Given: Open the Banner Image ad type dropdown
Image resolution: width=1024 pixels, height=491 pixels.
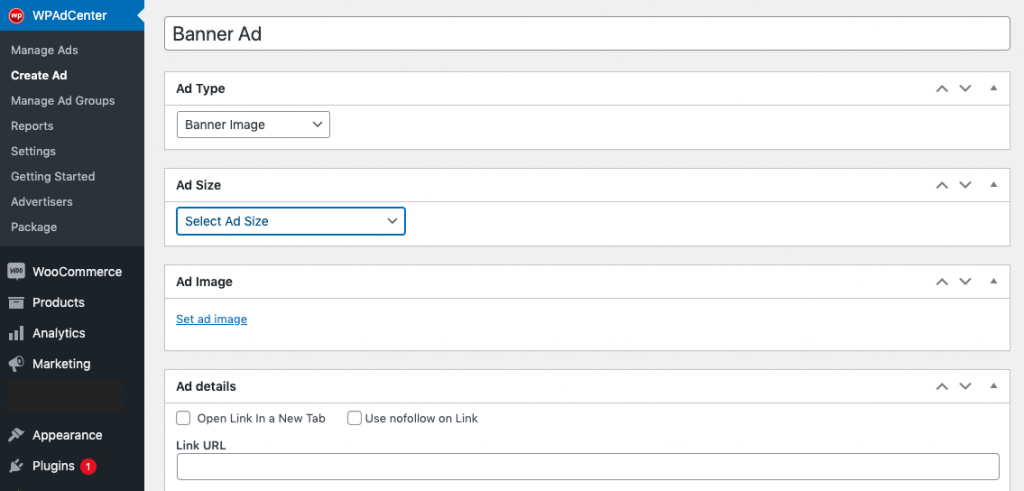Looking at the screenshot, I should click(x=253, y=125).
